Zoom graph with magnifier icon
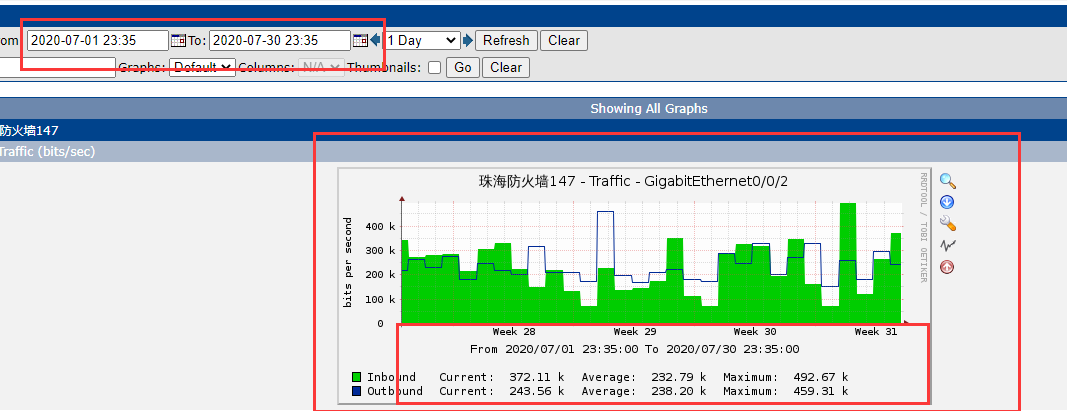Image resolution: width=1067 pixels, height=411 pixels. click(948, 181)
